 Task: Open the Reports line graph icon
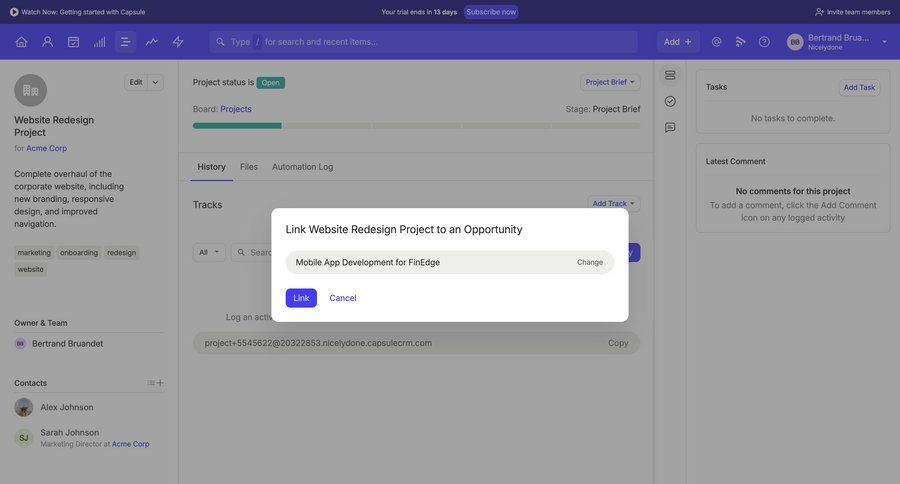(152, 42)
